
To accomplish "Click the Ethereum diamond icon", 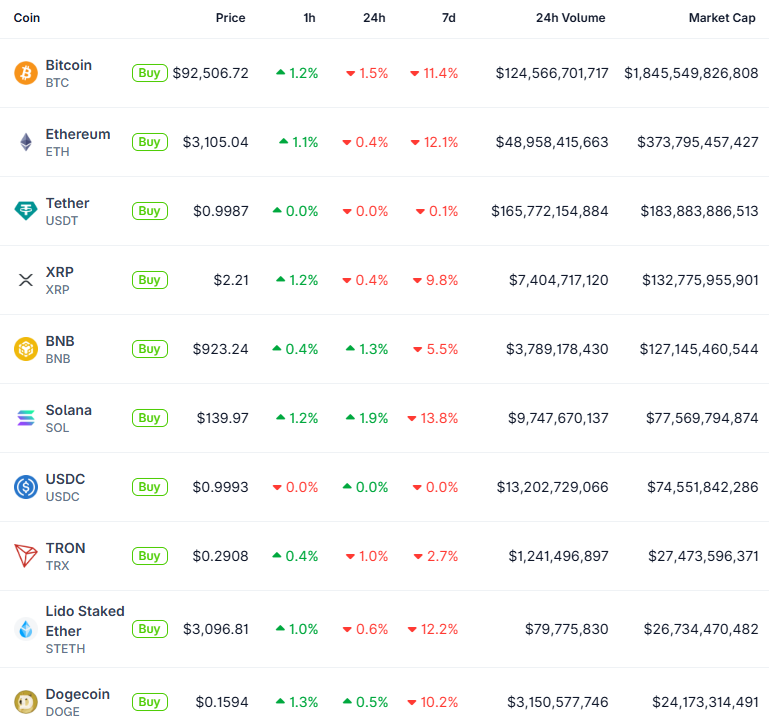I will coord(25,142).
